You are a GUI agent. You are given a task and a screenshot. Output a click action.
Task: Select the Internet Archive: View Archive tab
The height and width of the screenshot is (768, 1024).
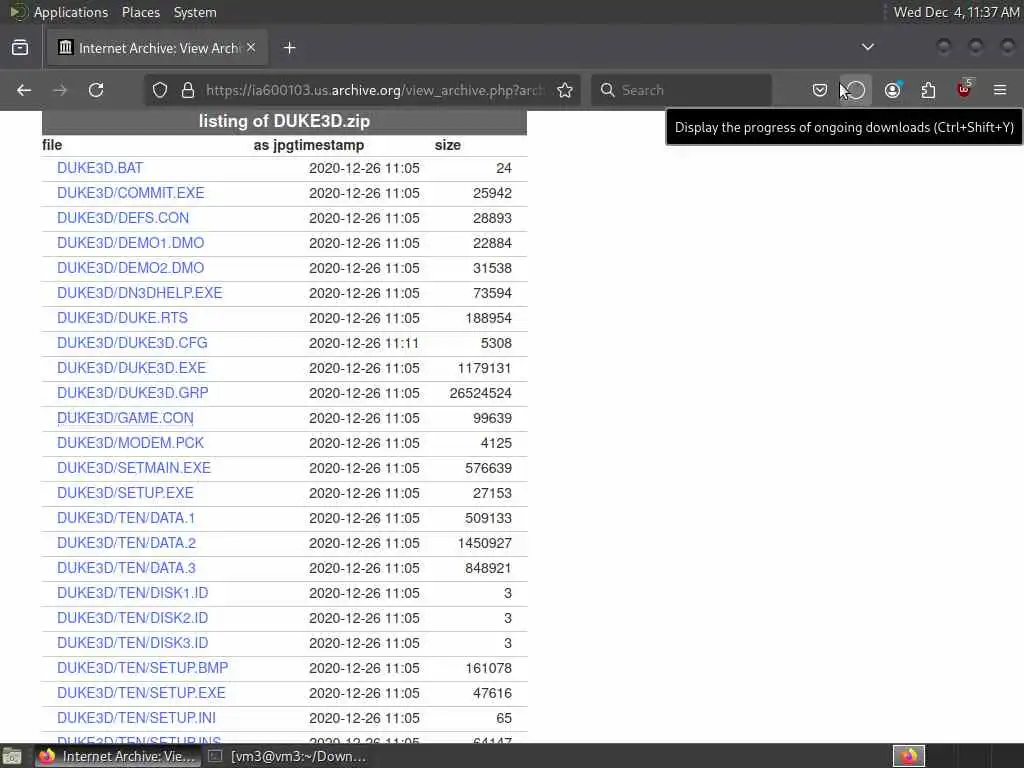[x=157, y=48]
